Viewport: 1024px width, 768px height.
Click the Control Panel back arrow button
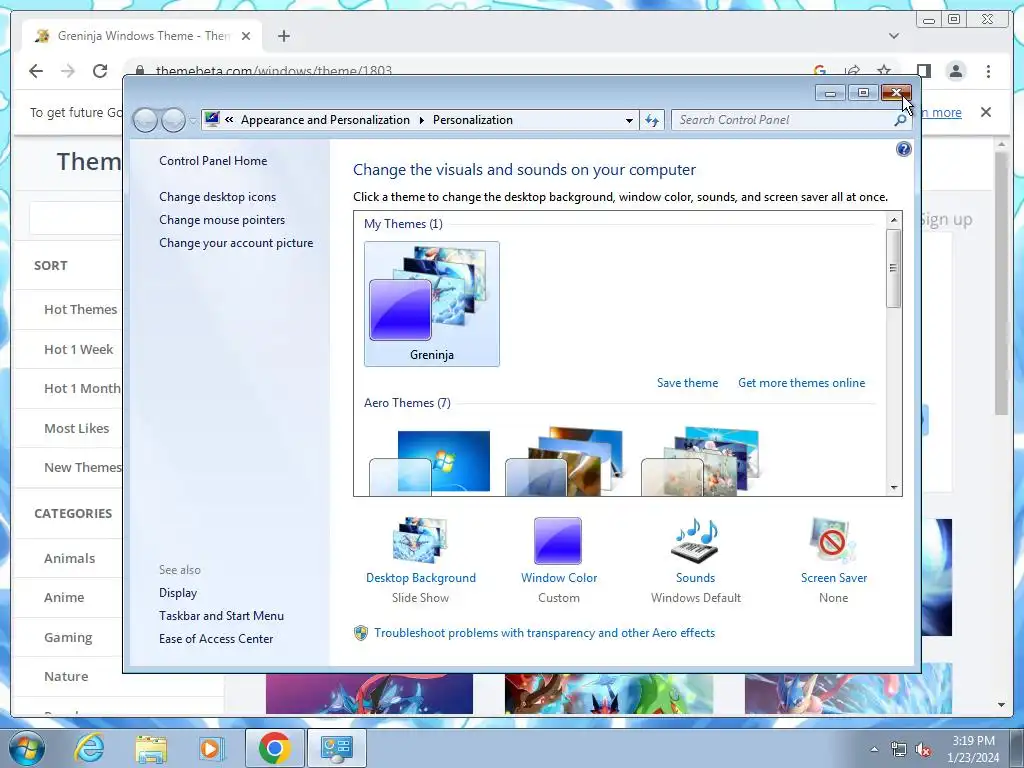pos(145,120)
